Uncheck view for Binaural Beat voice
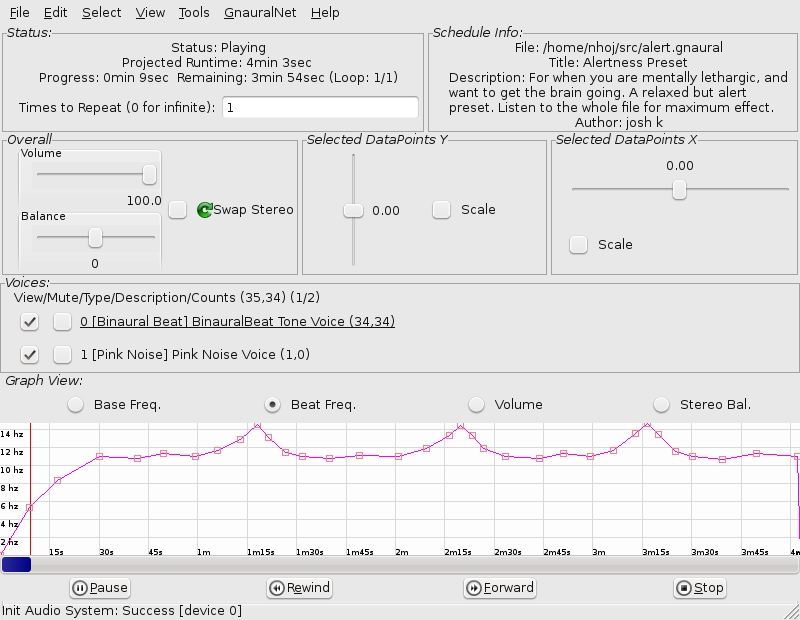Screen dimensions: 800x620 (30, 322)
